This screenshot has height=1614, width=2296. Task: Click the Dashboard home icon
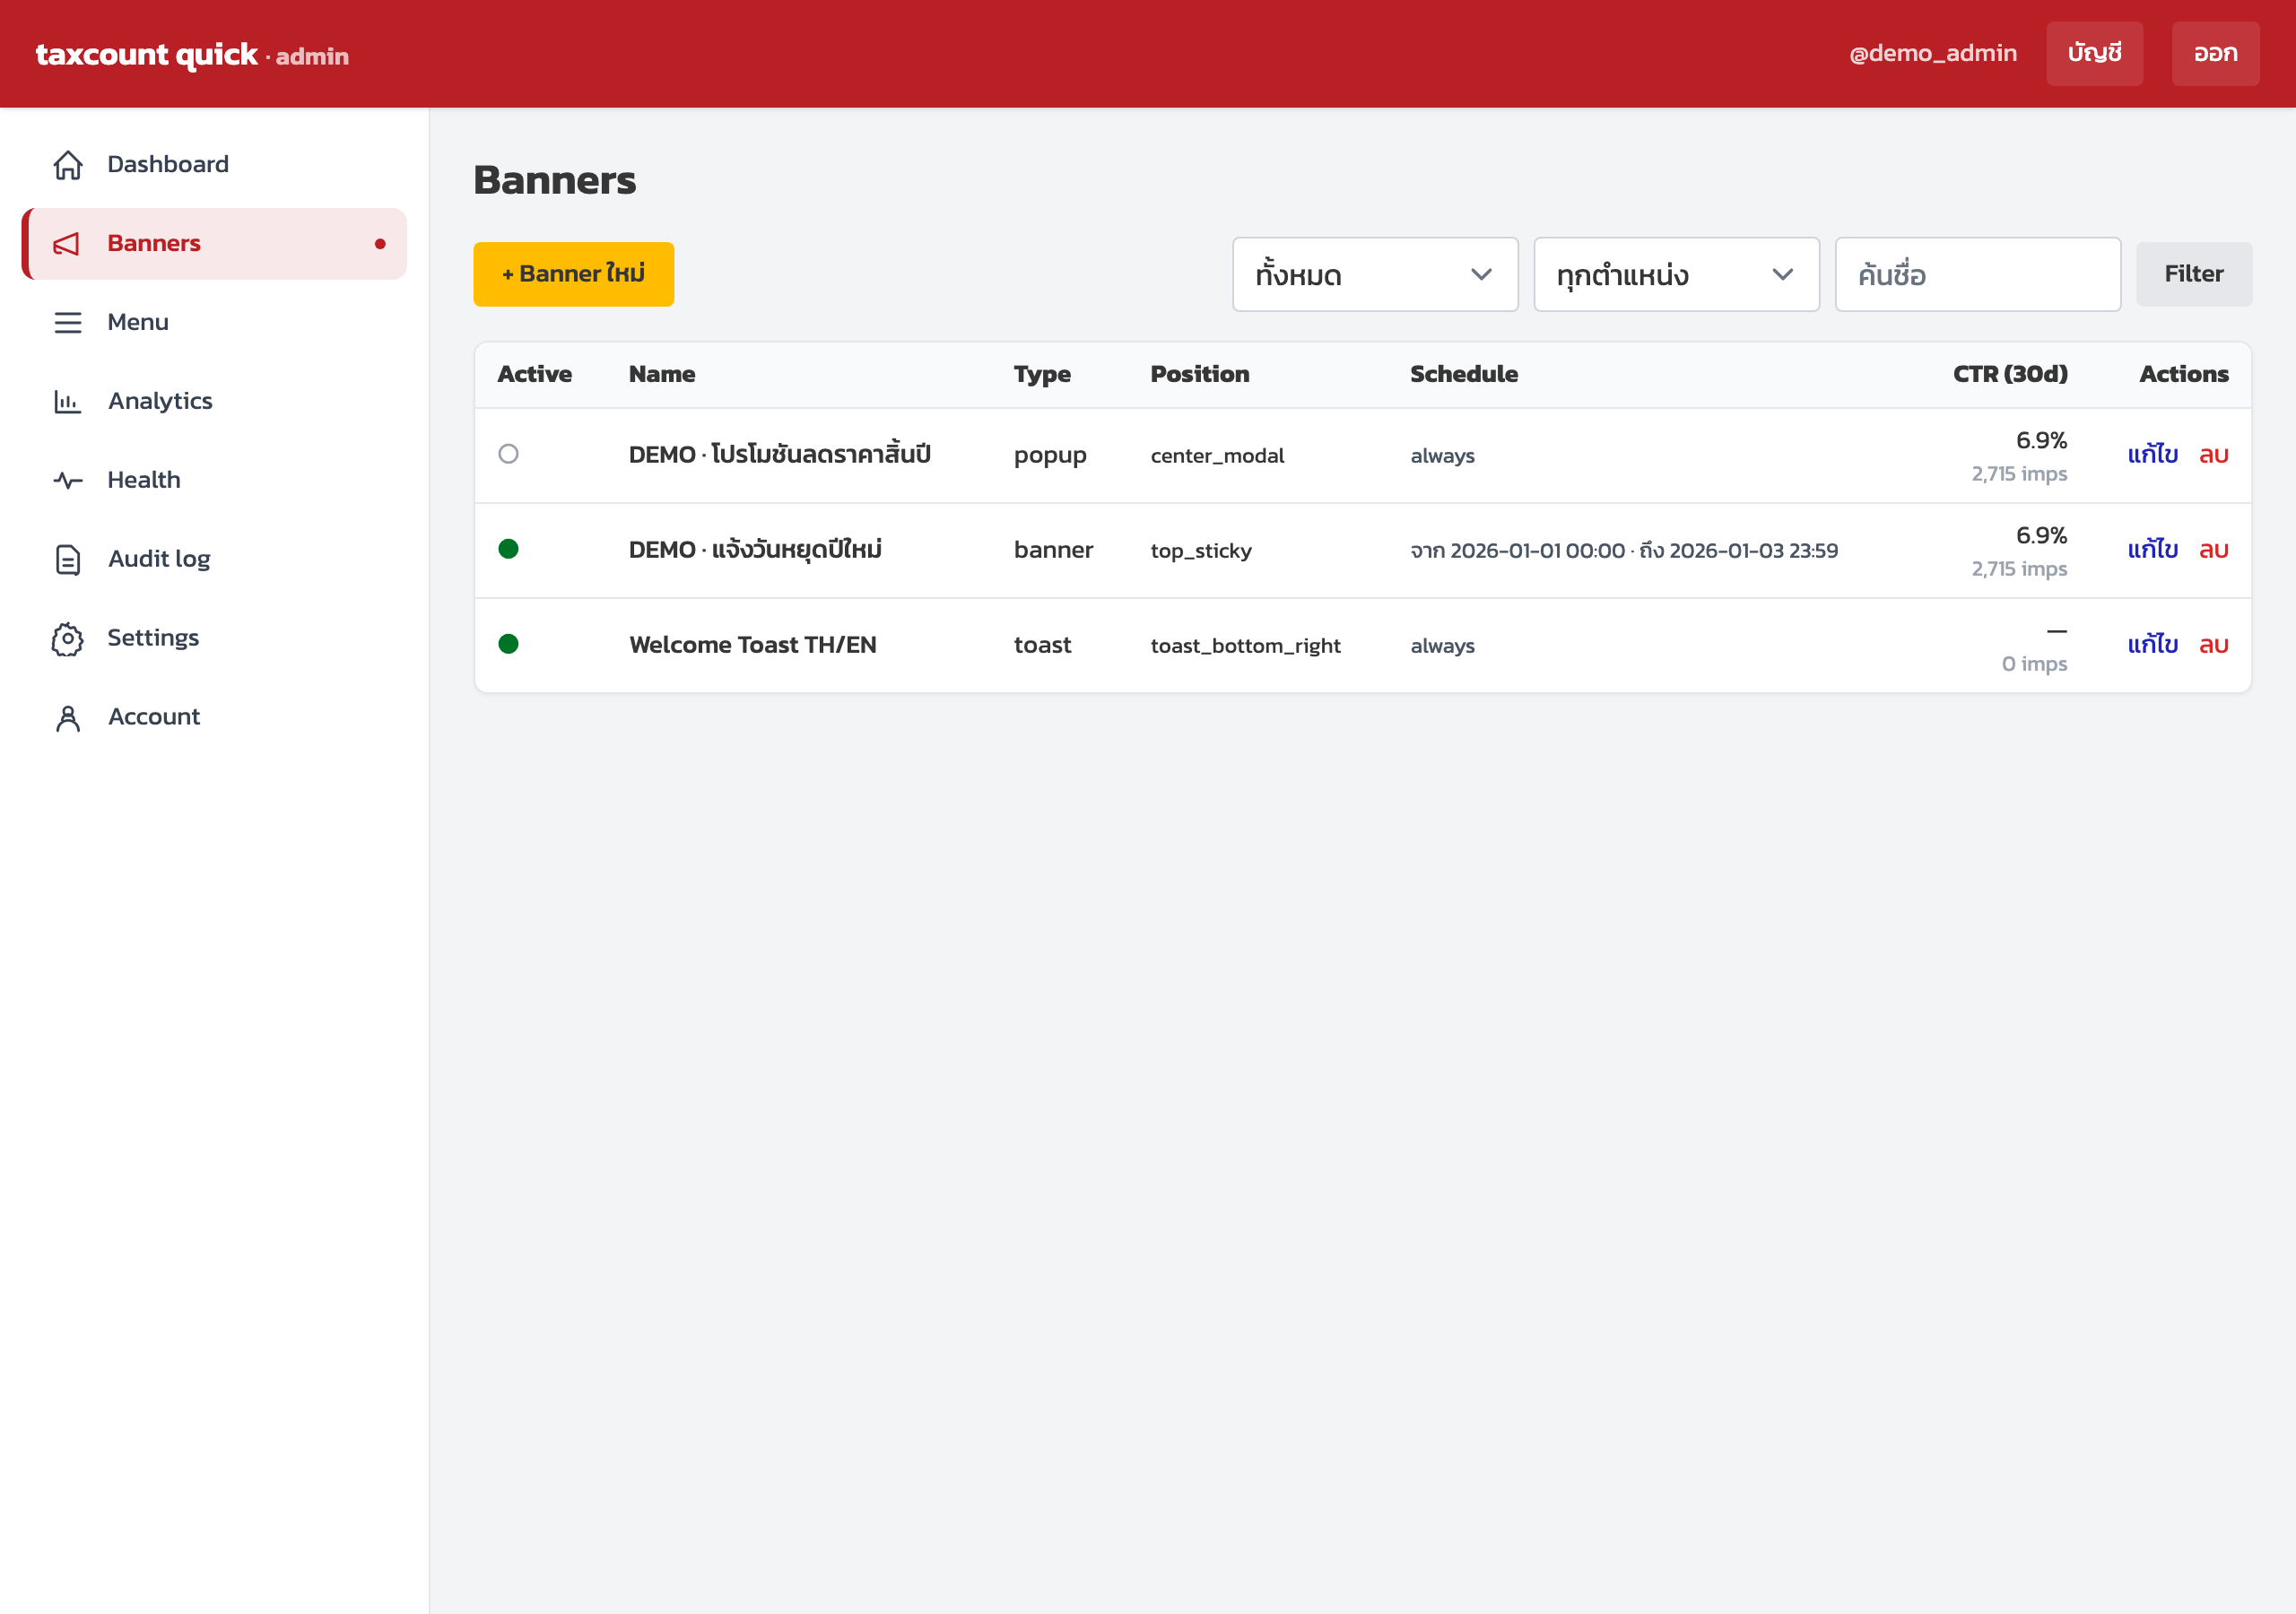point(68,165)
